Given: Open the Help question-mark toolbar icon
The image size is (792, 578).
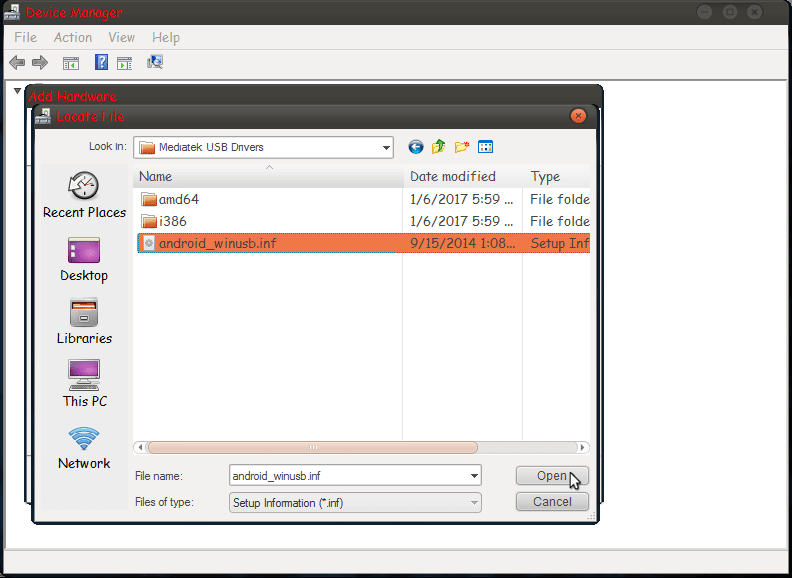Looking at the screenshot, I should [101, 62].
